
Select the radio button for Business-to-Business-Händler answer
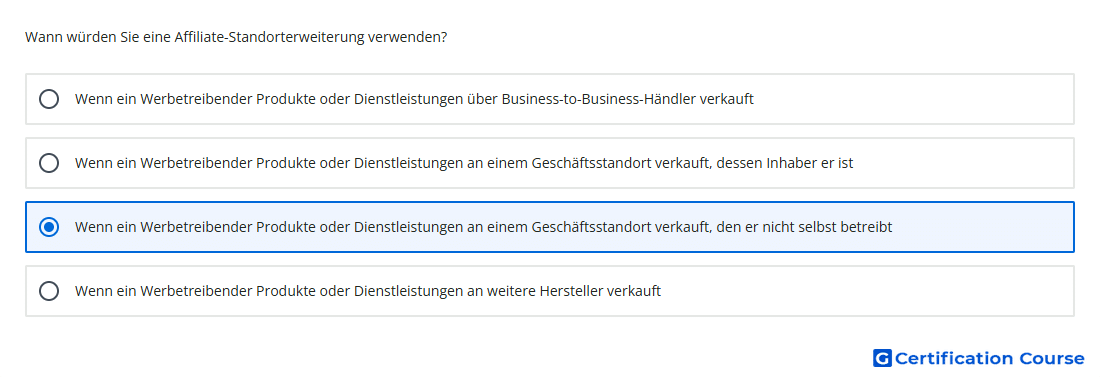click(x=49, y=99)
